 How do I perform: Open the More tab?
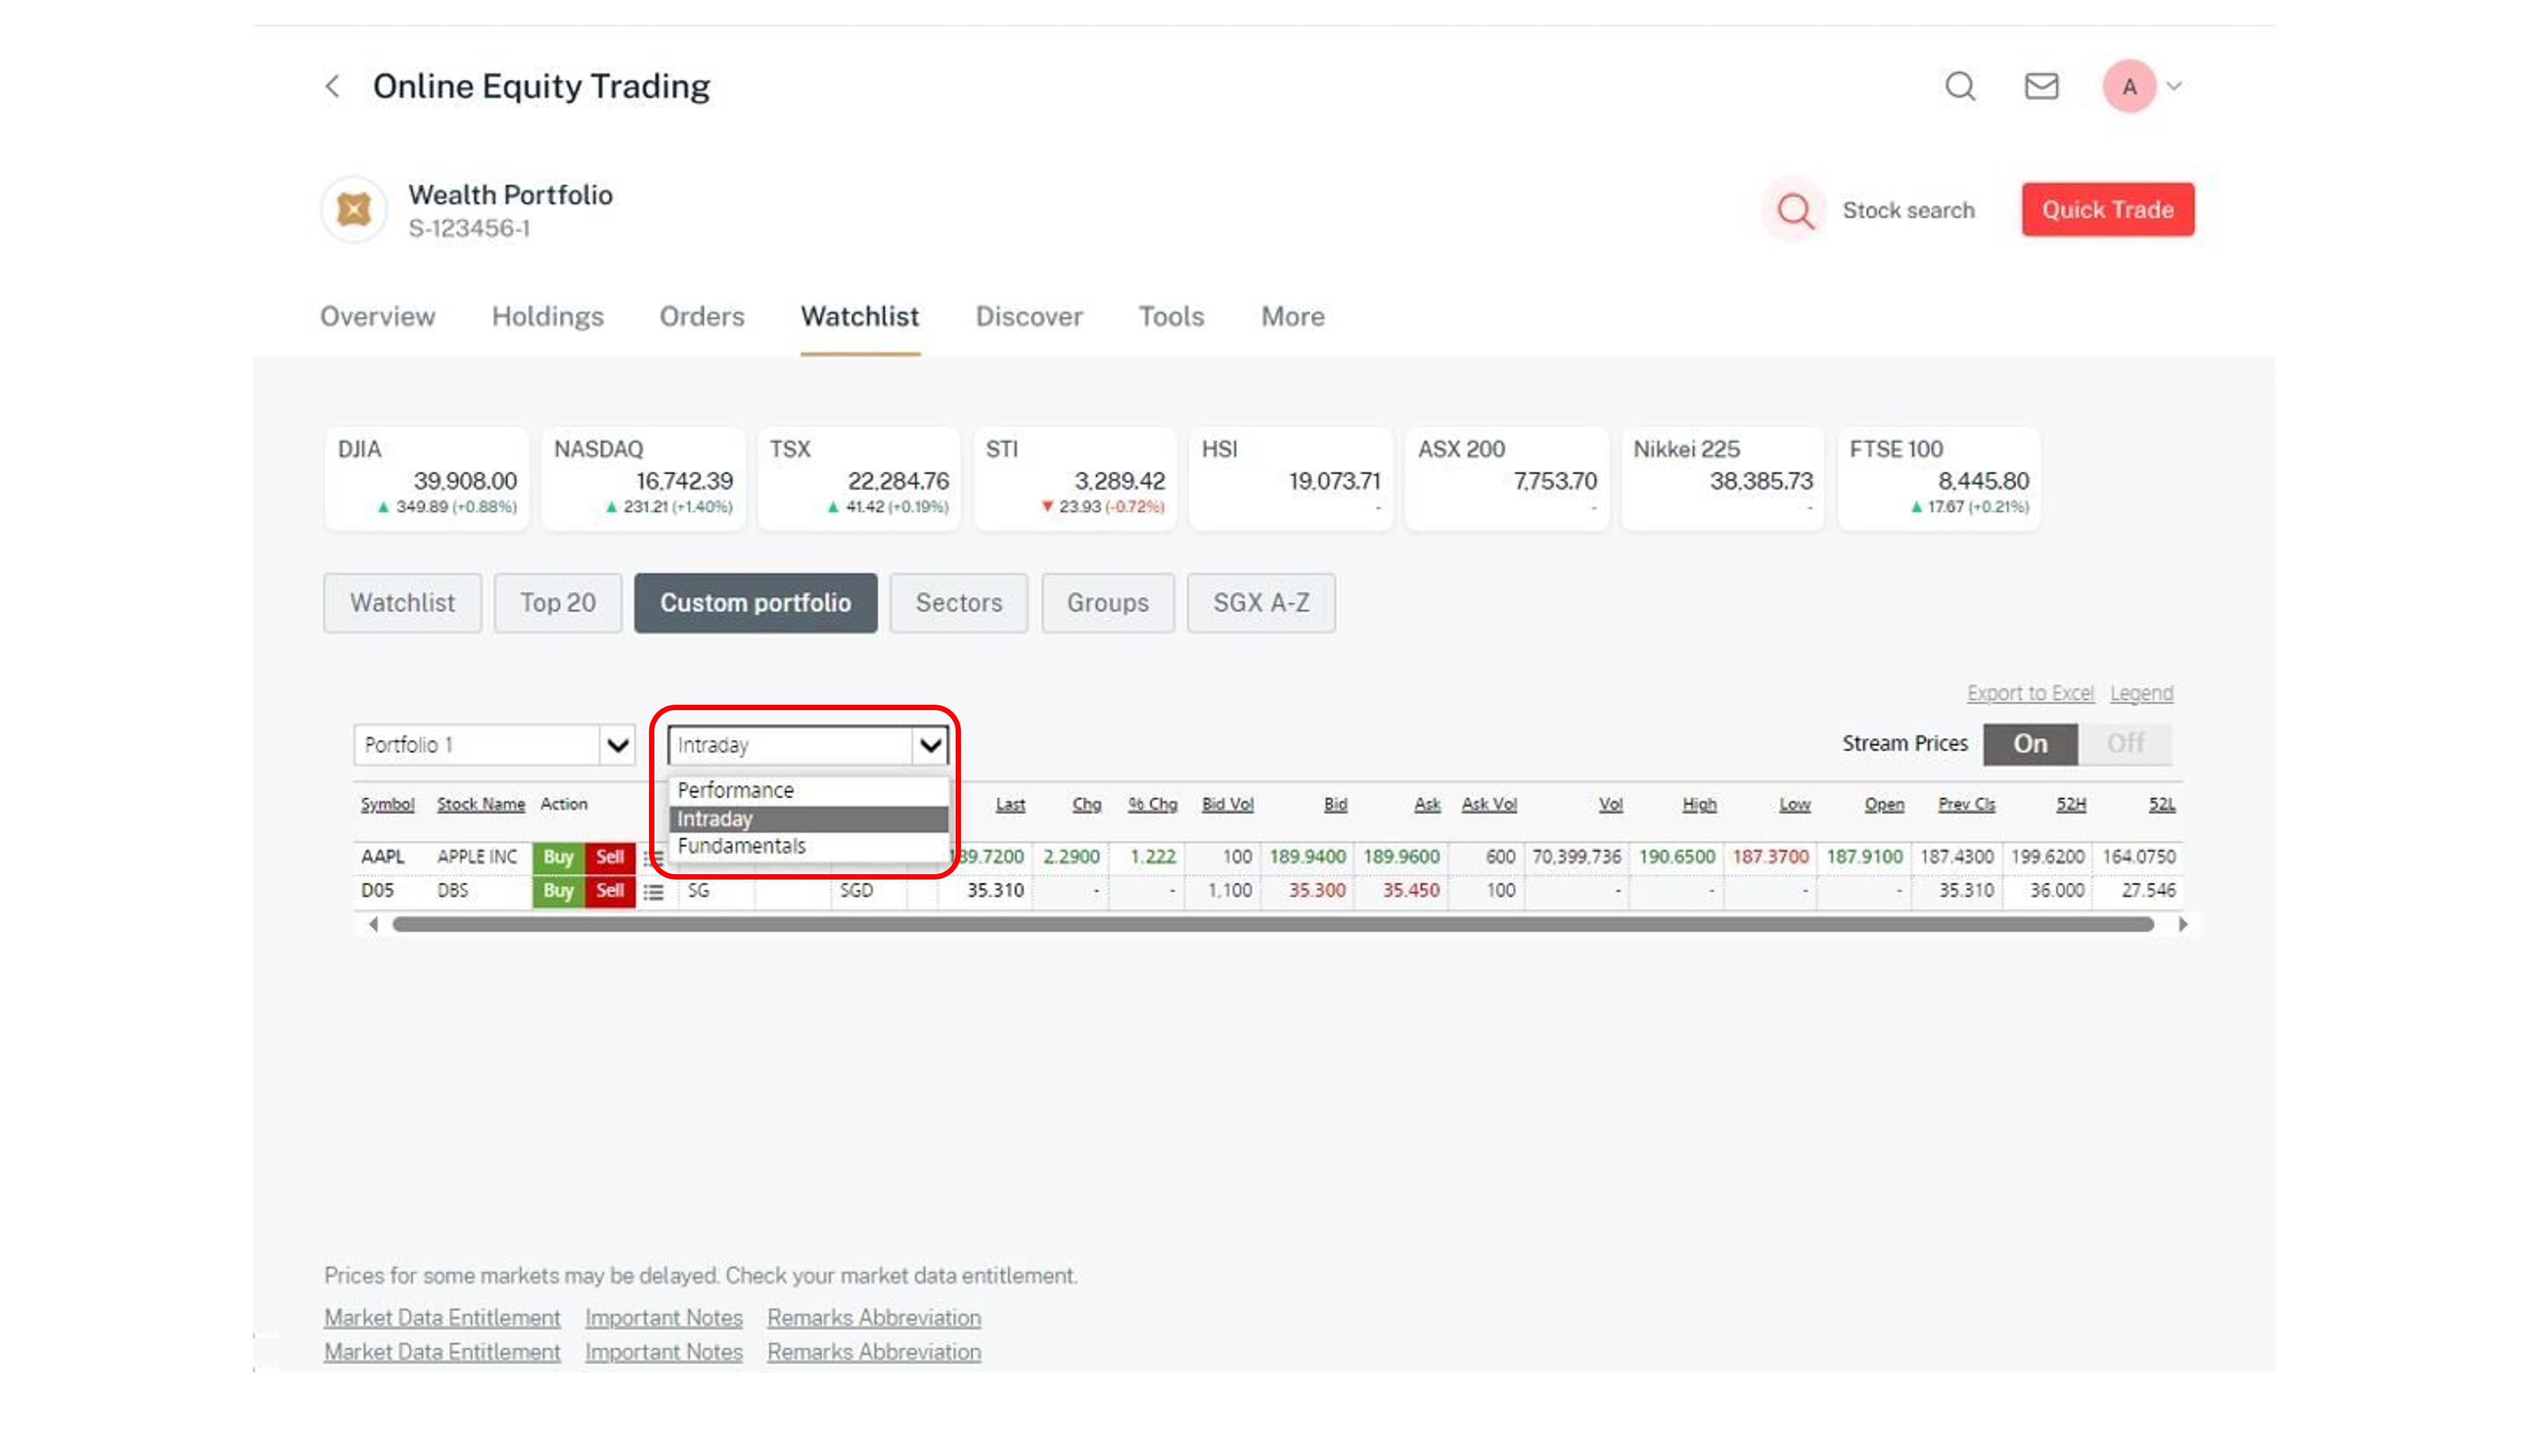[x=1292, y=317]
